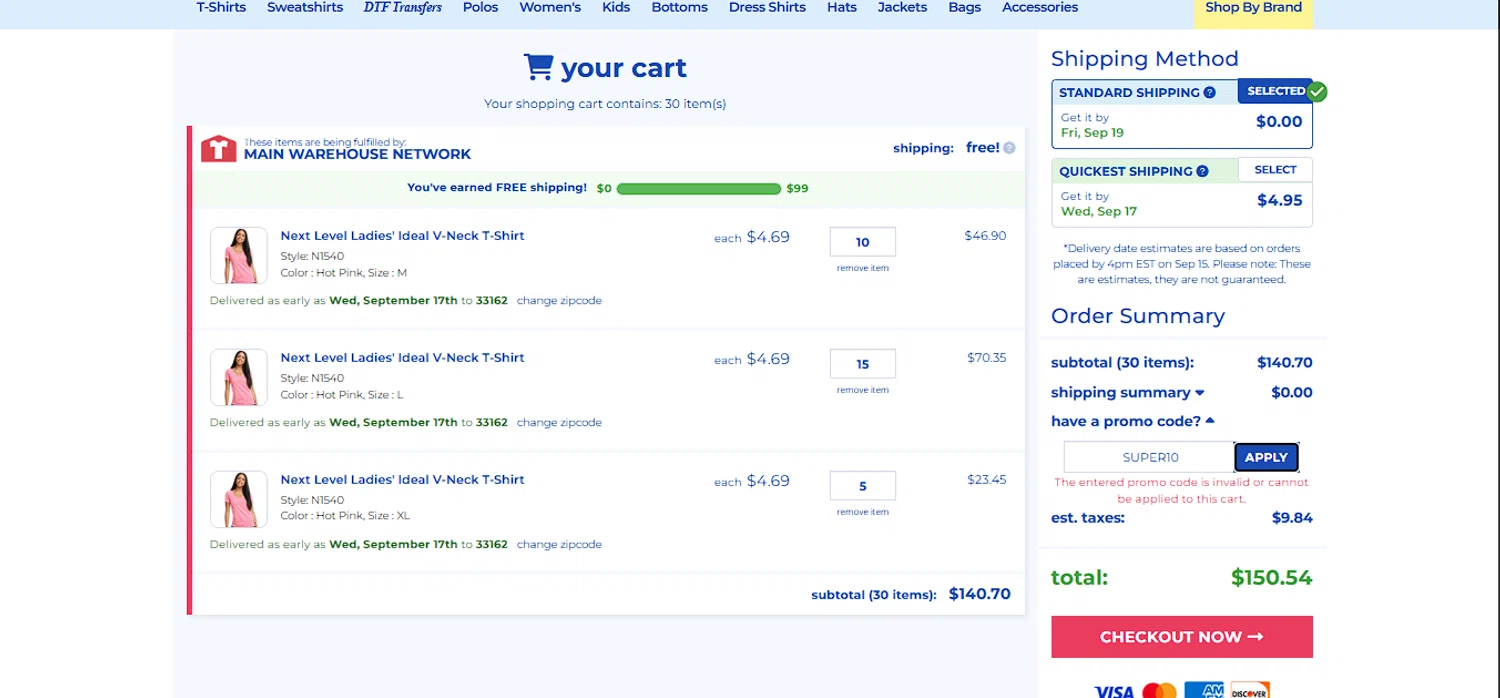The width and height of the screenshot is (1500, 698).
Task: Change zipcode for the size M item
Action: click(x=559, y=301)
